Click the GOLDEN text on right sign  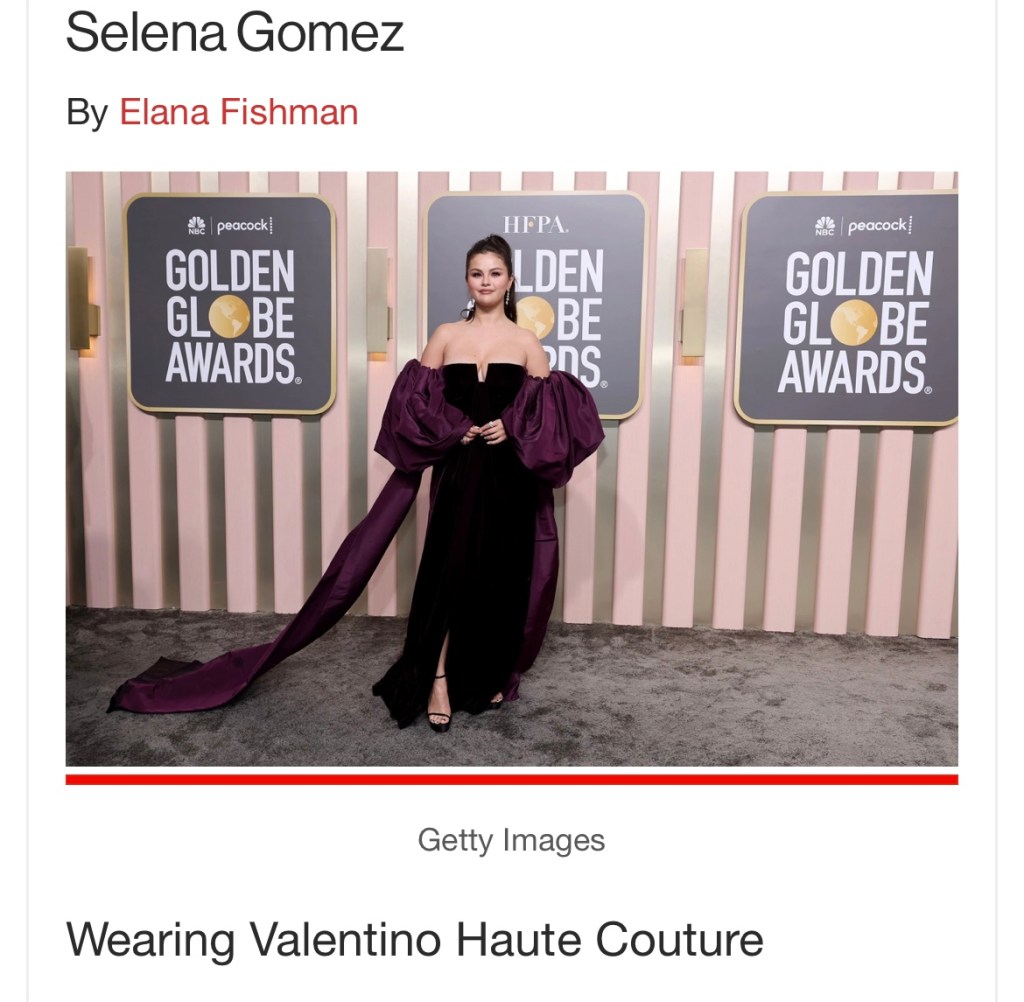coord(859,274)
